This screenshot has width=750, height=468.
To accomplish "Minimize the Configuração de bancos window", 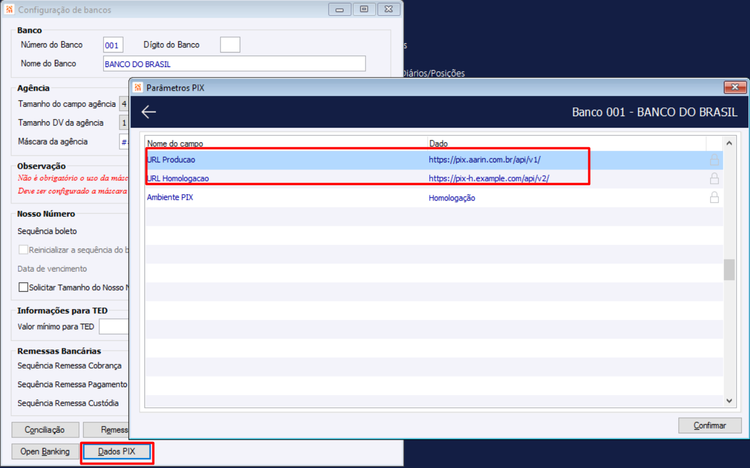I will click(x=340, y=9).
